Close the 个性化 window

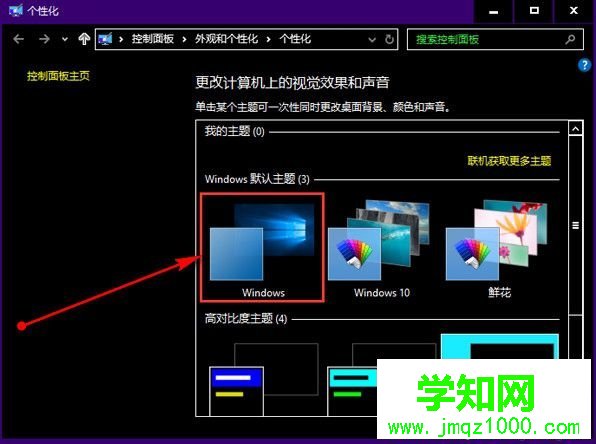(x=574, y=11)
